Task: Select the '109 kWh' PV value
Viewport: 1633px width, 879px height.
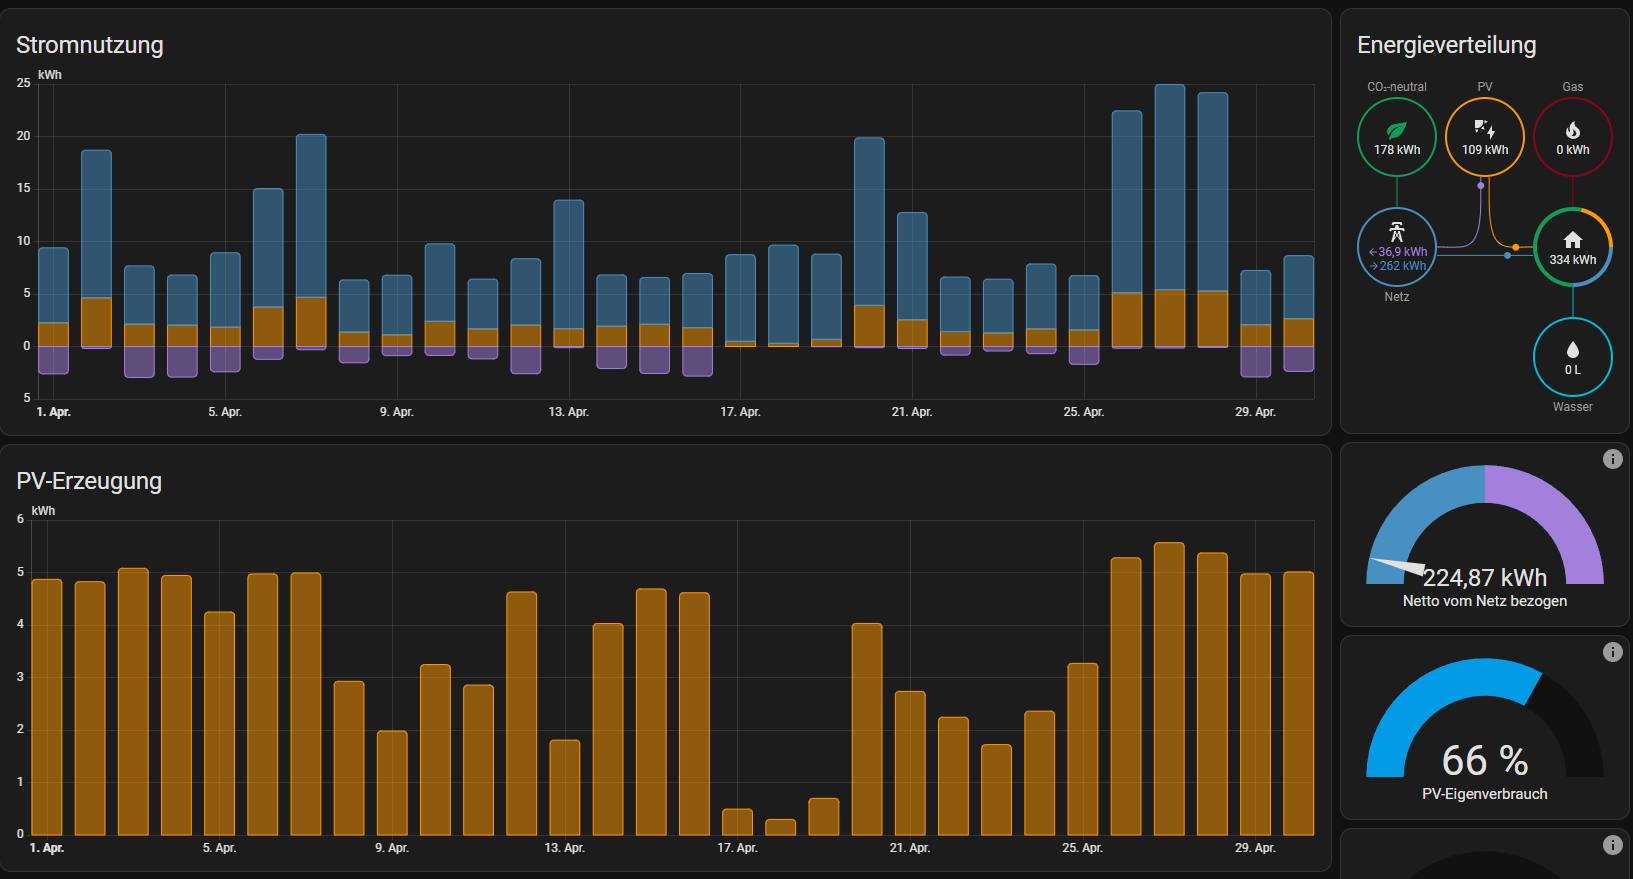Action: tap(1485, 150)
